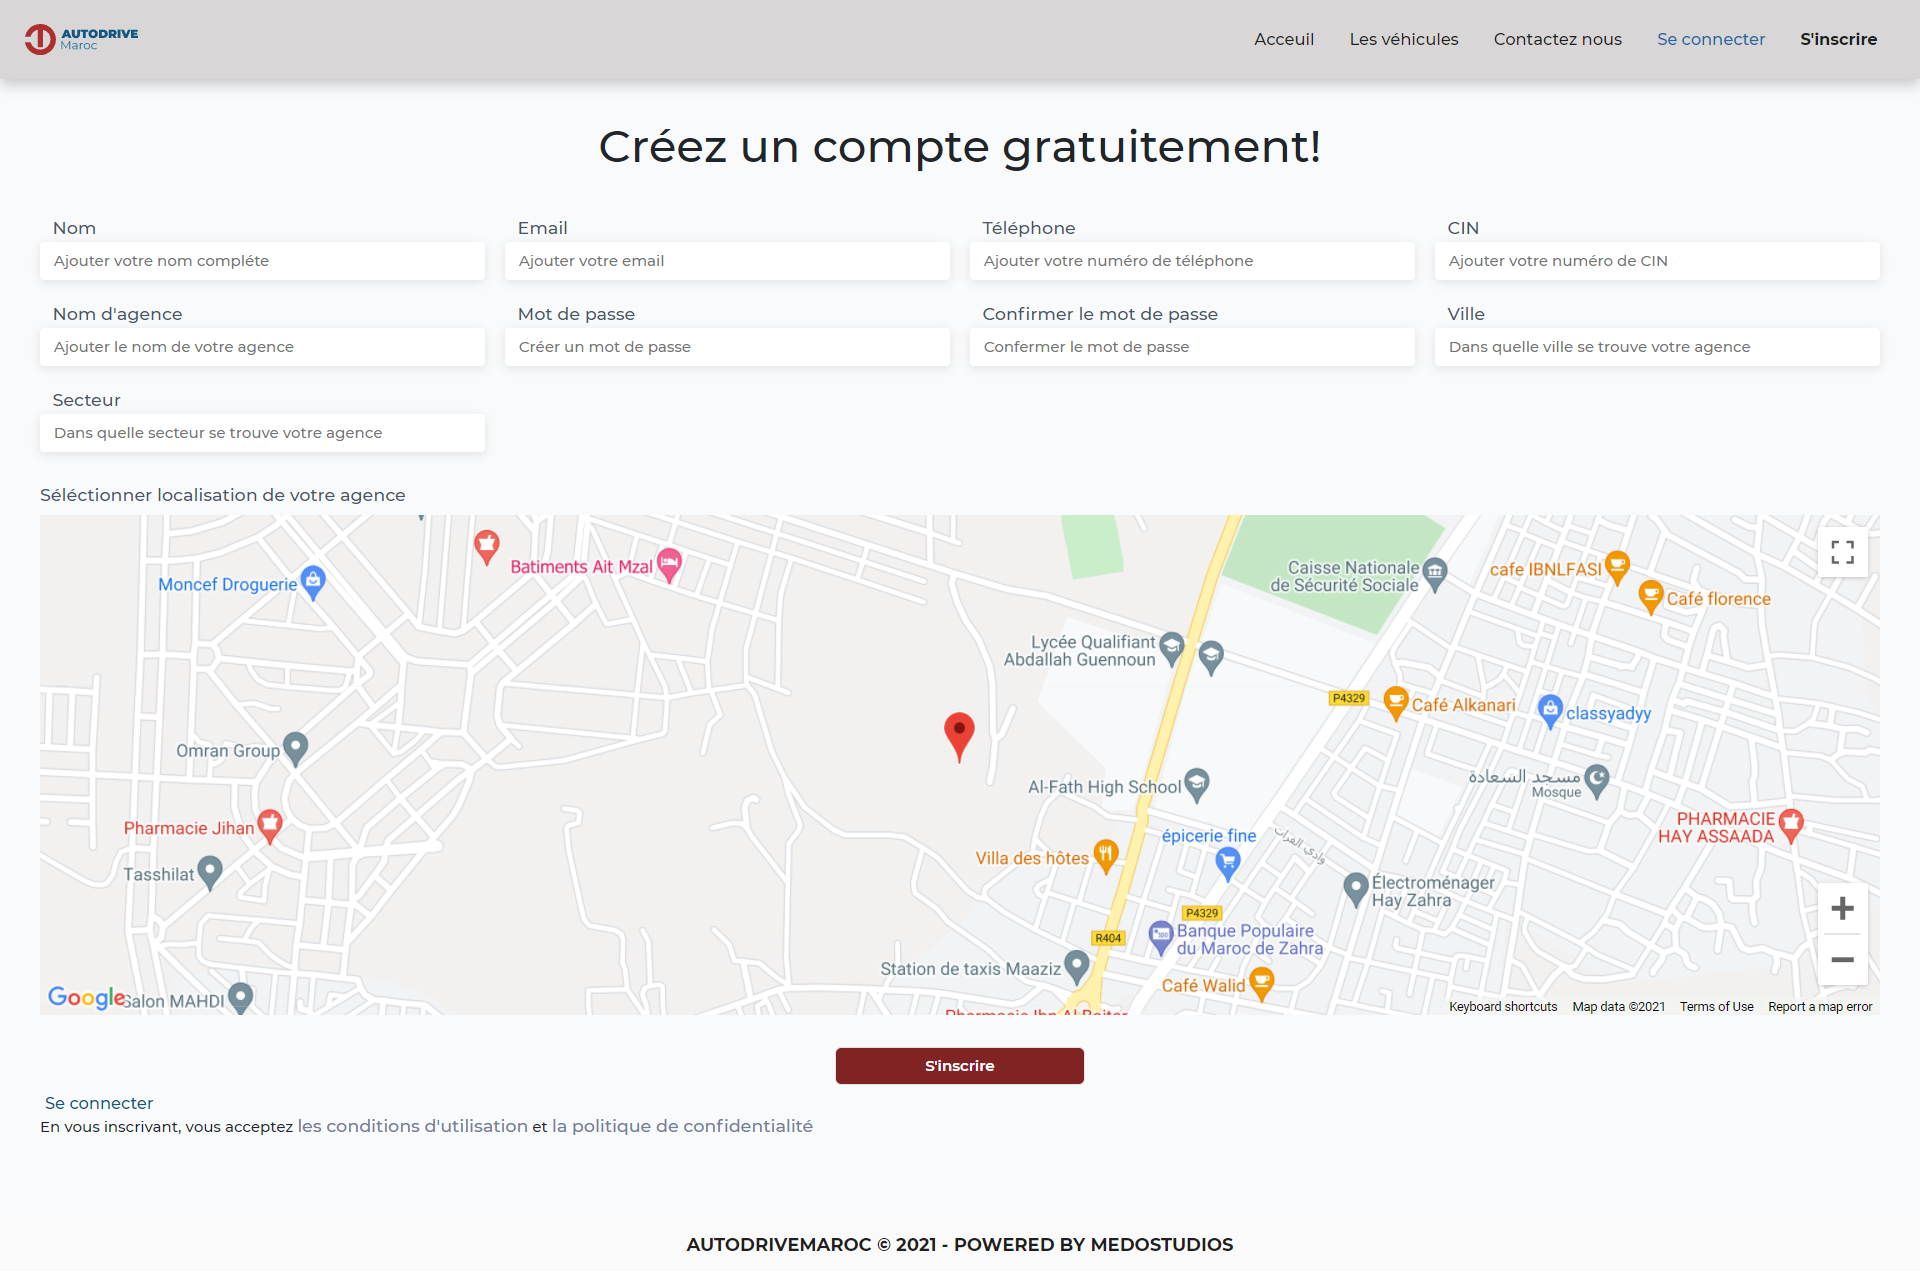Click the Café Alkanari pin
Viewport: 1920px width, 1271px height.
pyautogui.click(x=1396, y=704)
